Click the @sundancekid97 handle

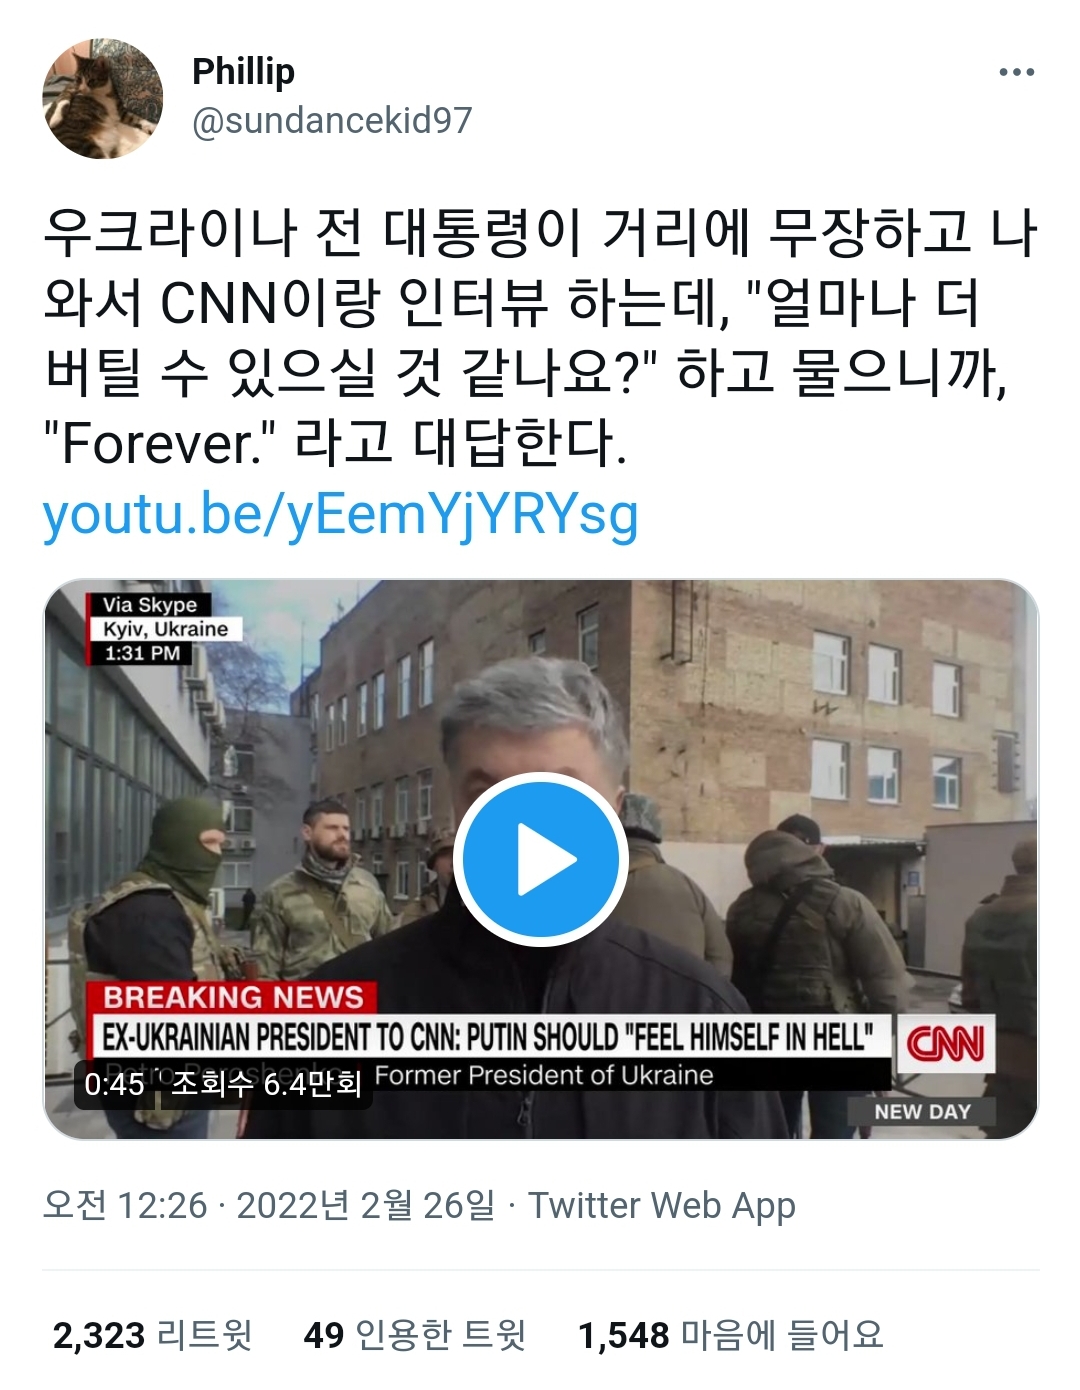pyautogui.click(x=331, y=121)
